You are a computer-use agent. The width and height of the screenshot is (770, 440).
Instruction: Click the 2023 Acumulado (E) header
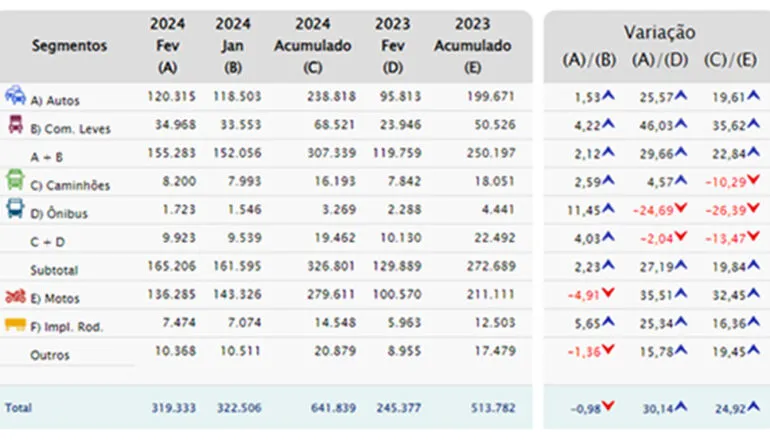pos(472,46)
